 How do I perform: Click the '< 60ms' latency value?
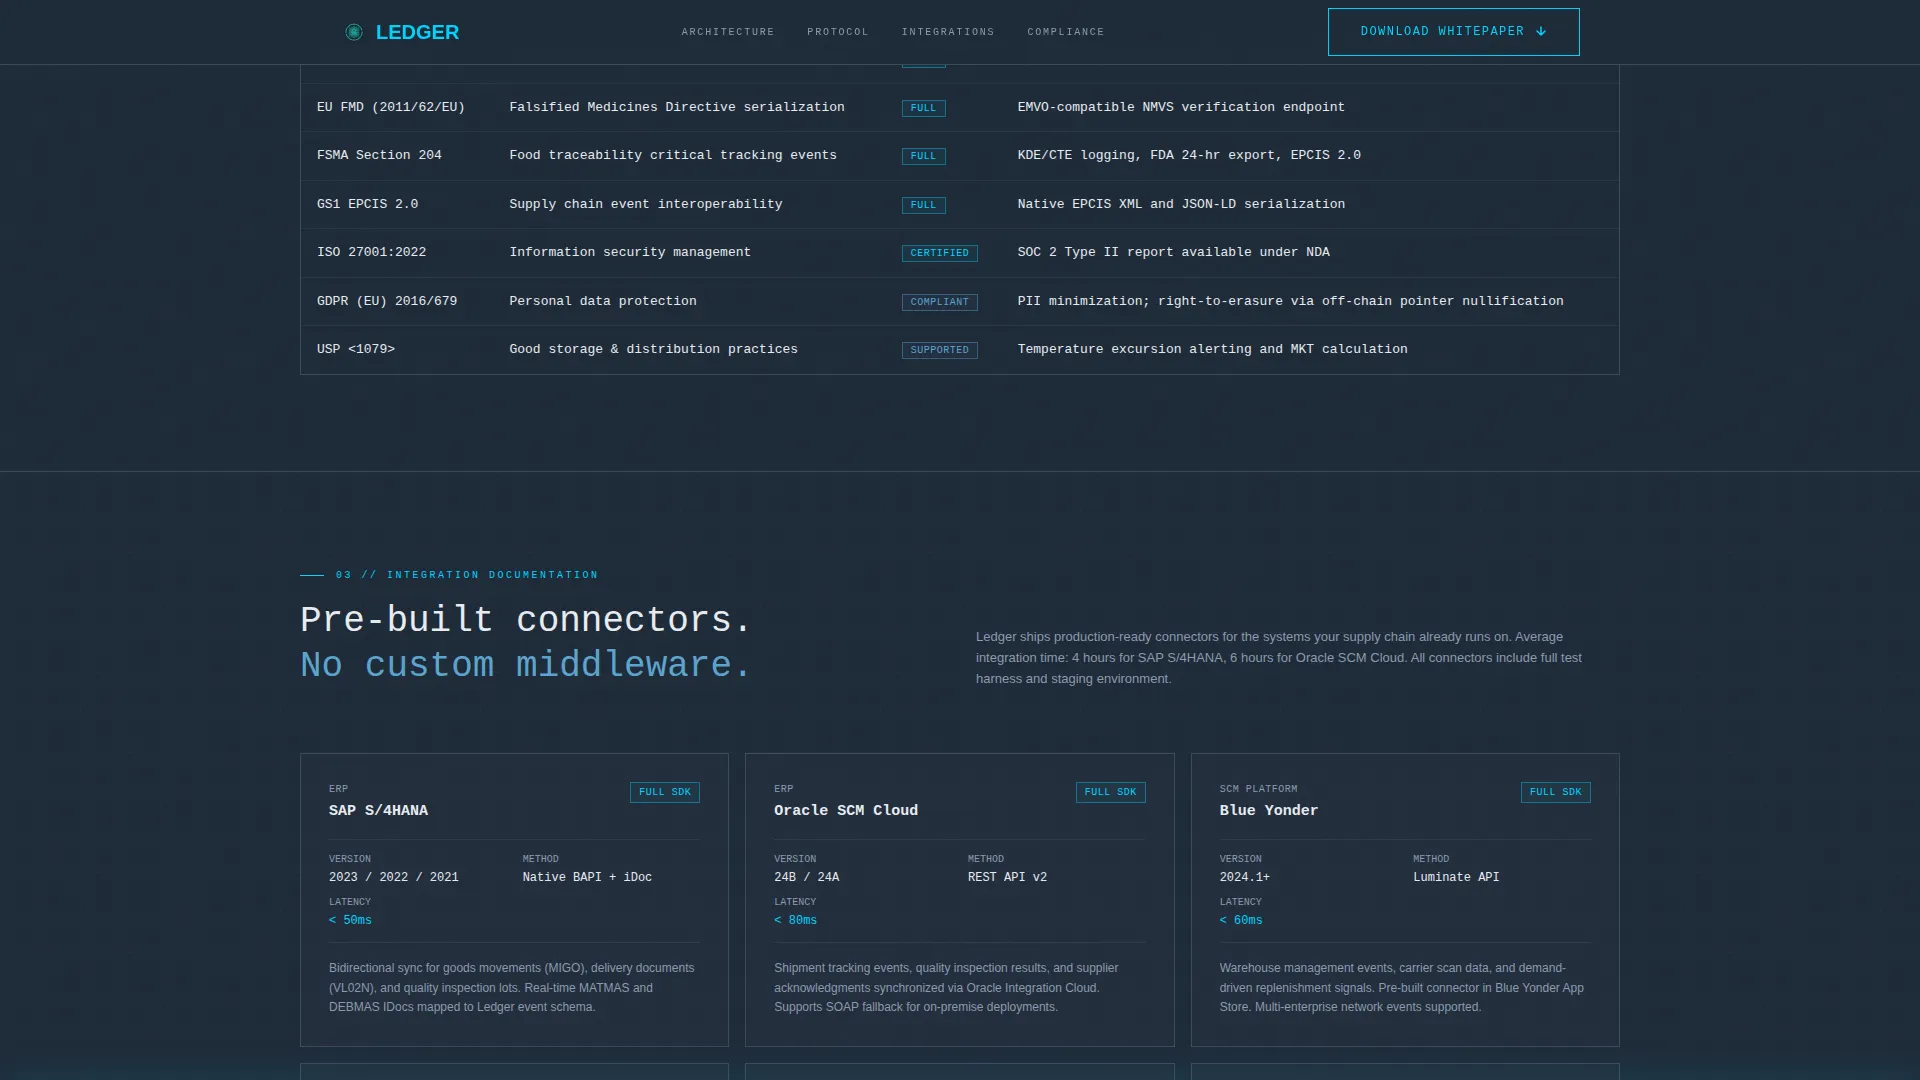pos(1241,920)
